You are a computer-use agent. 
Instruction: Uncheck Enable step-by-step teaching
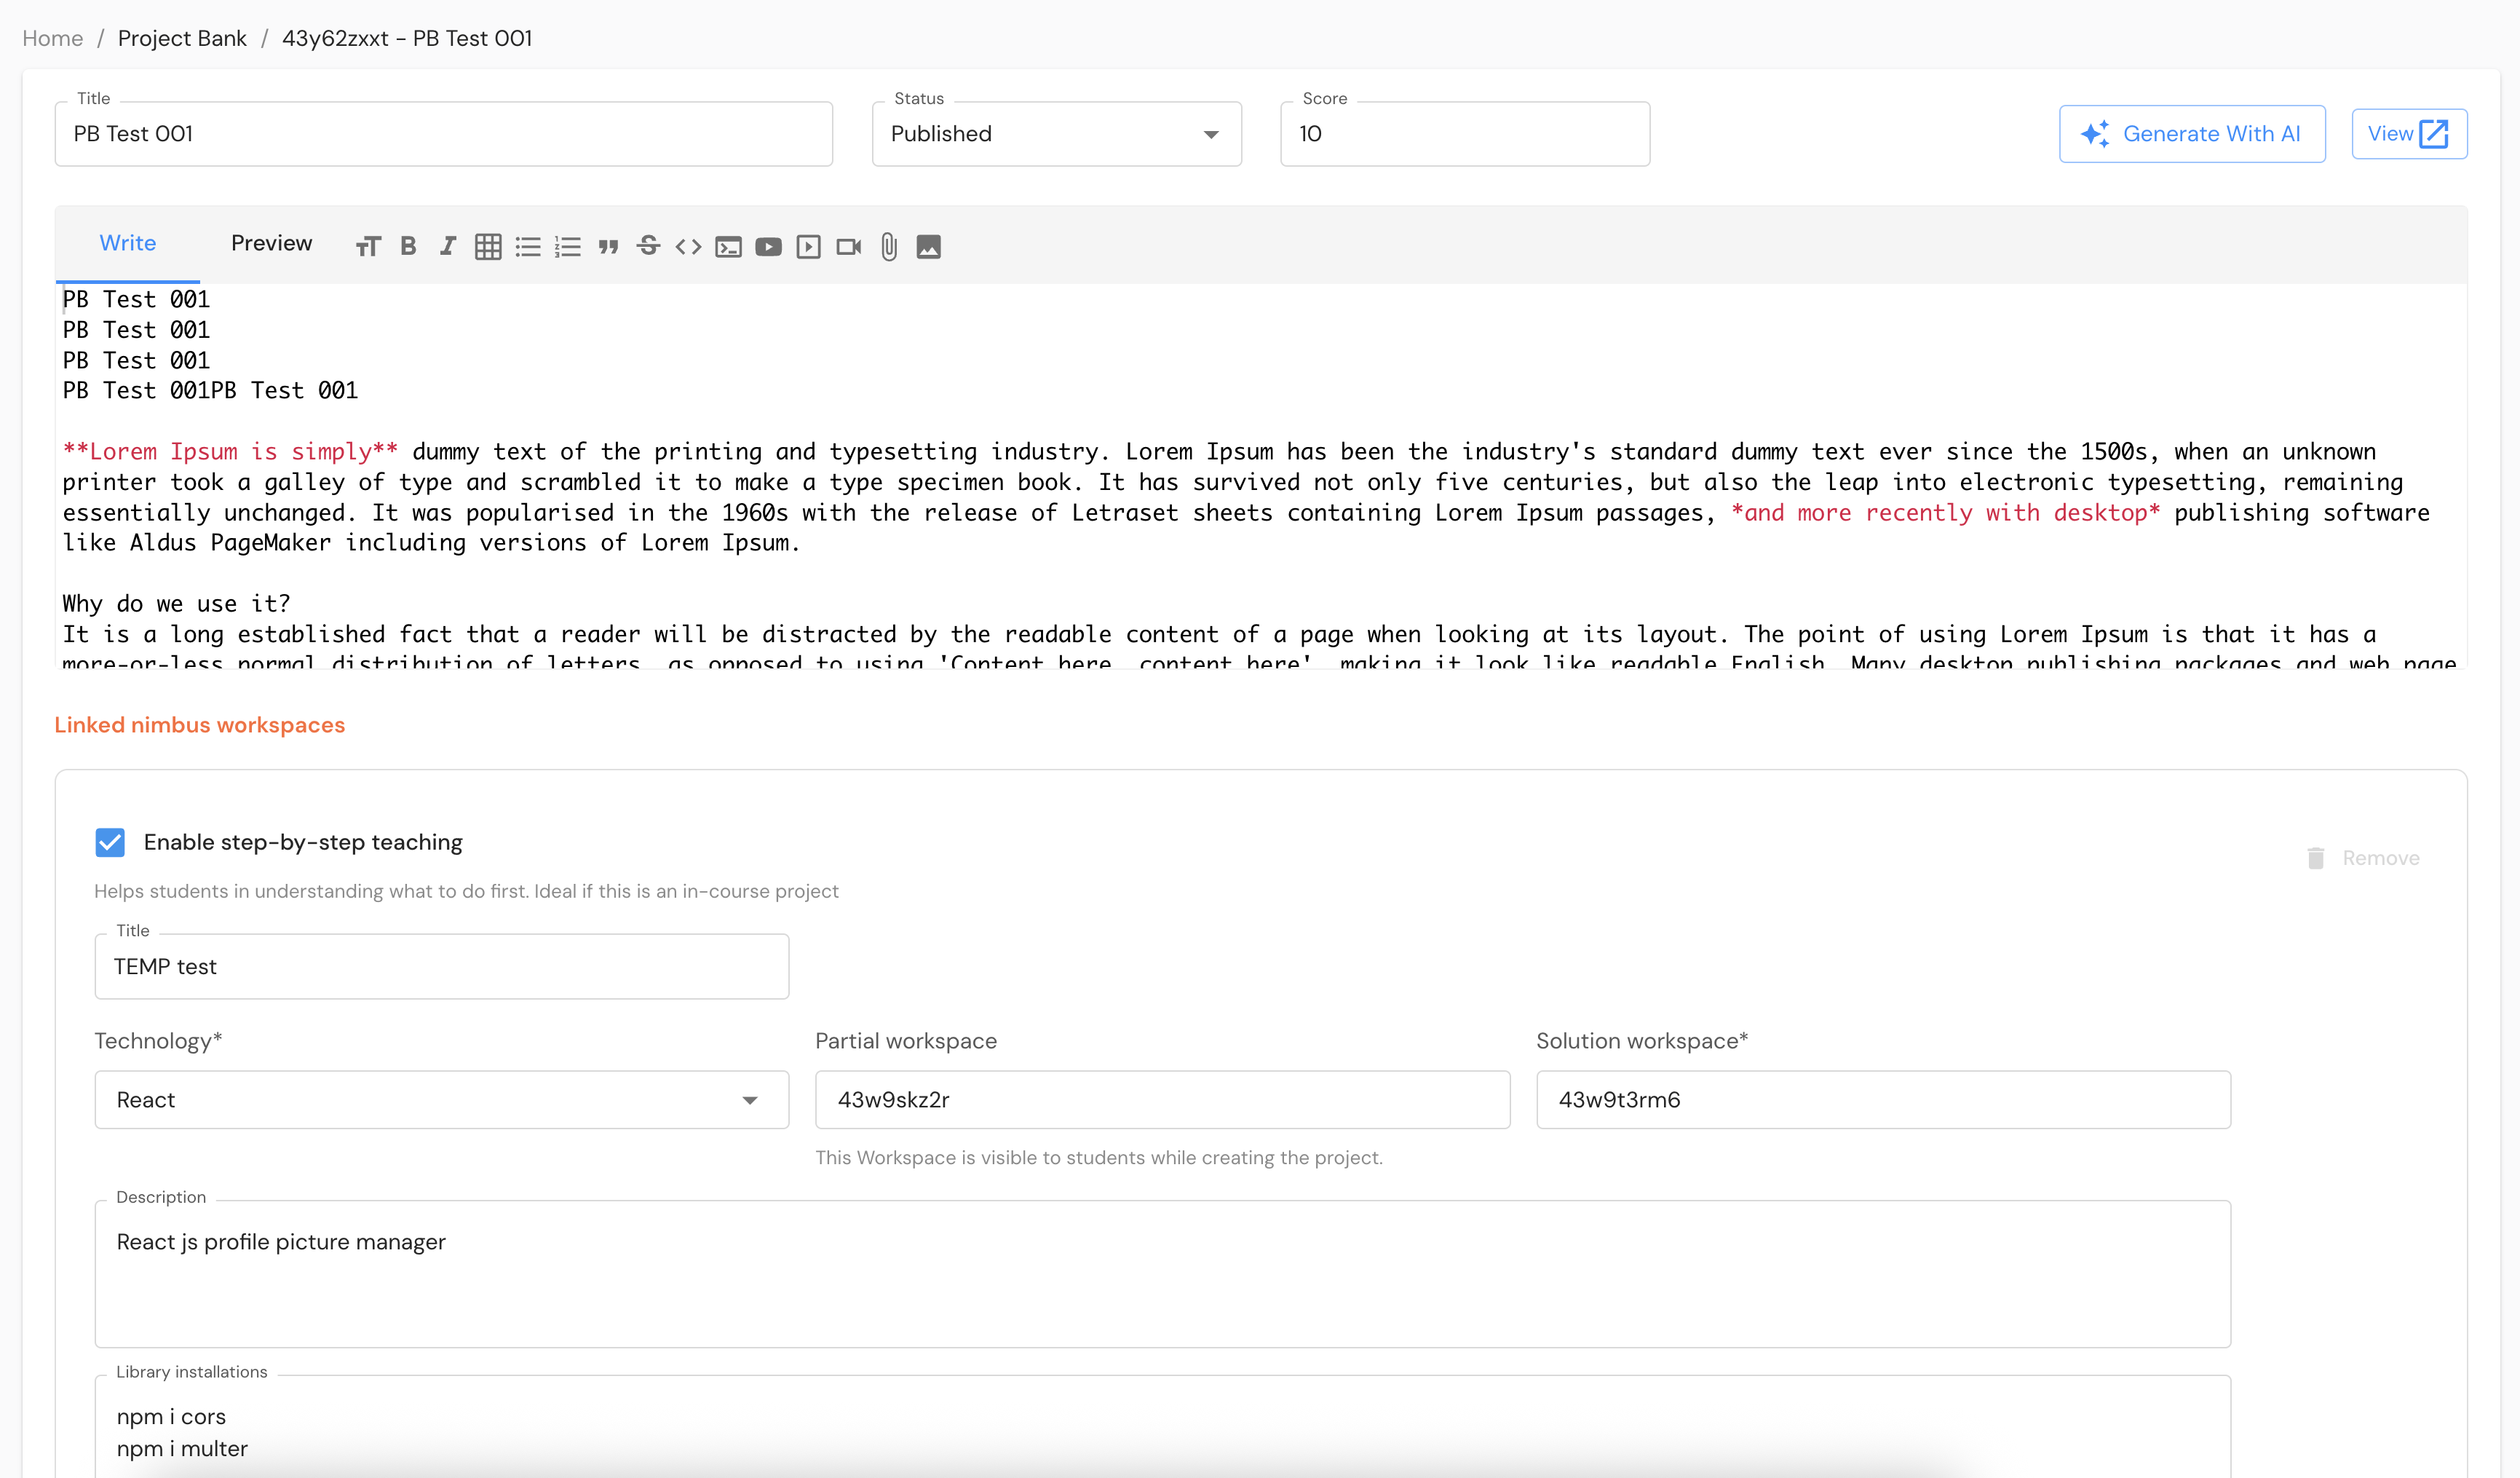pos(110,842)
